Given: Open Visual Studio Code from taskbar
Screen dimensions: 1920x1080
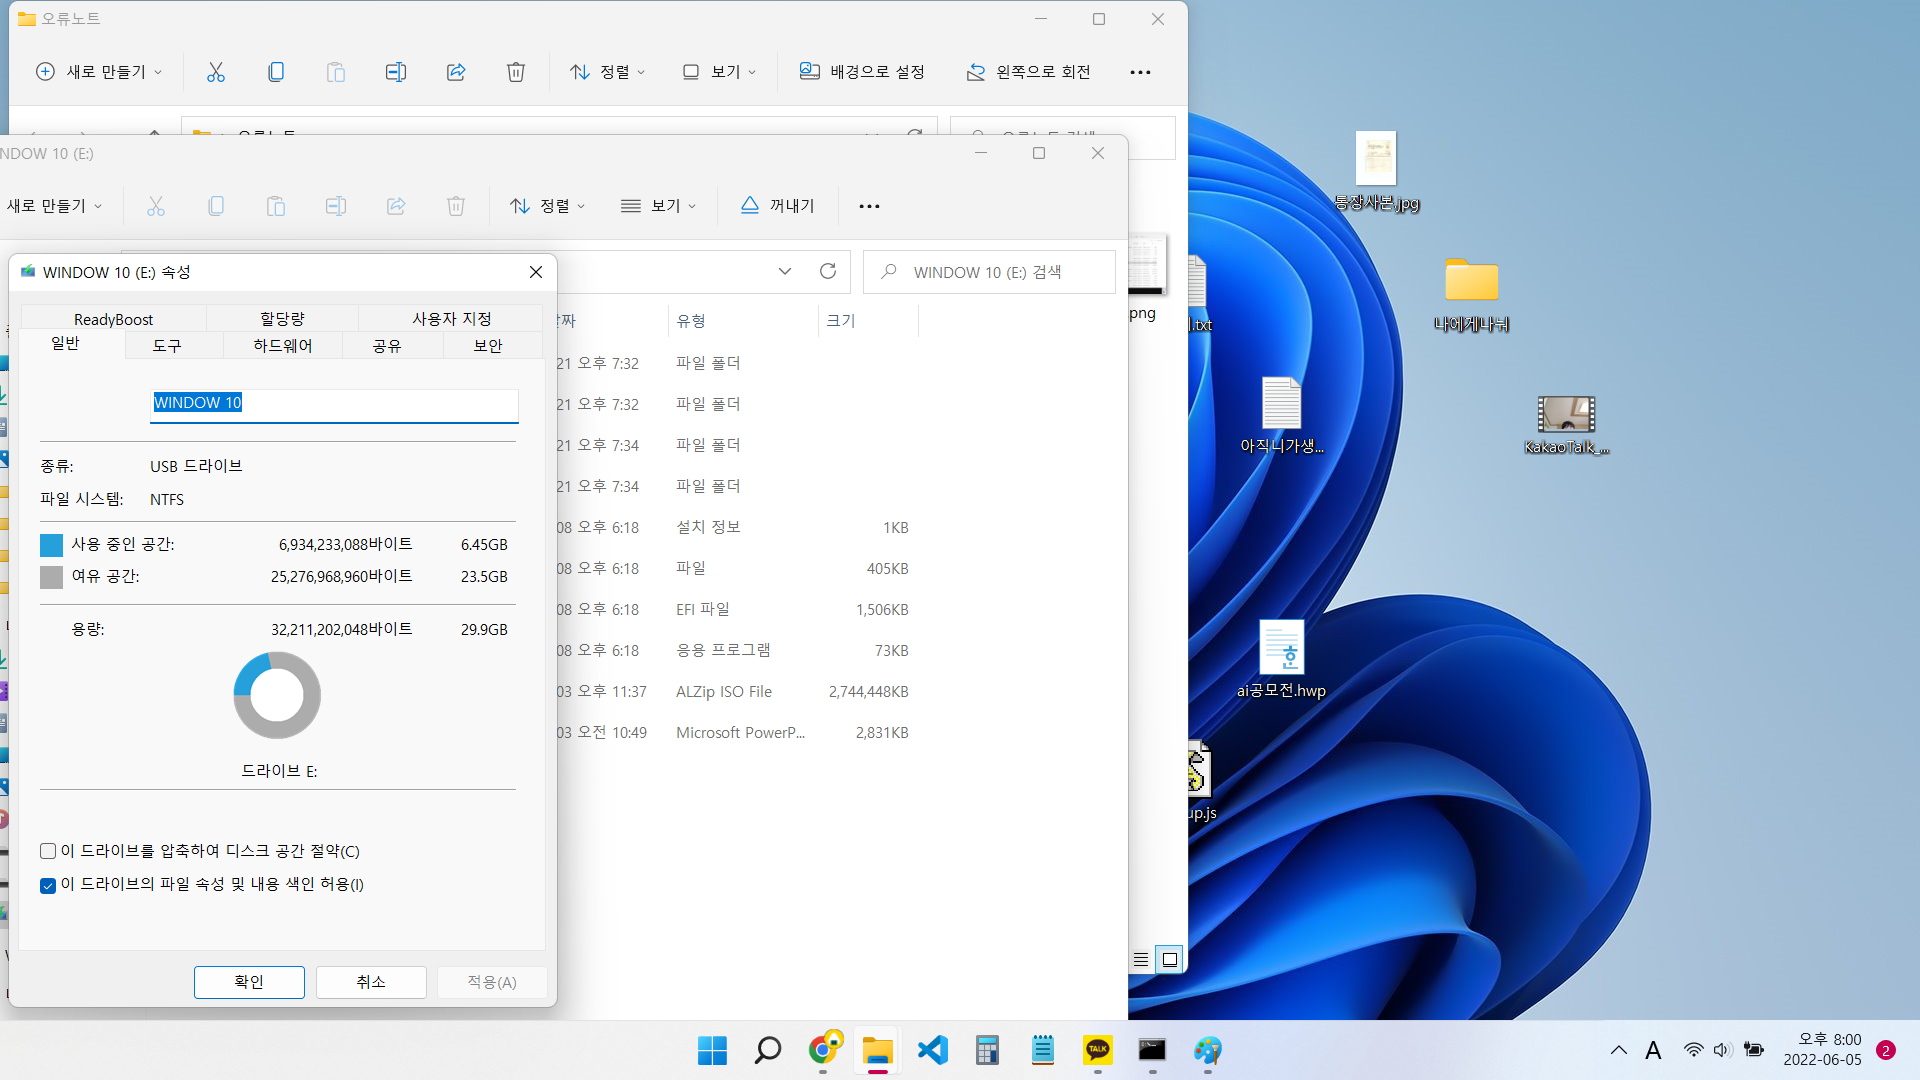Looking at the screenshot, I should 932,1050.
